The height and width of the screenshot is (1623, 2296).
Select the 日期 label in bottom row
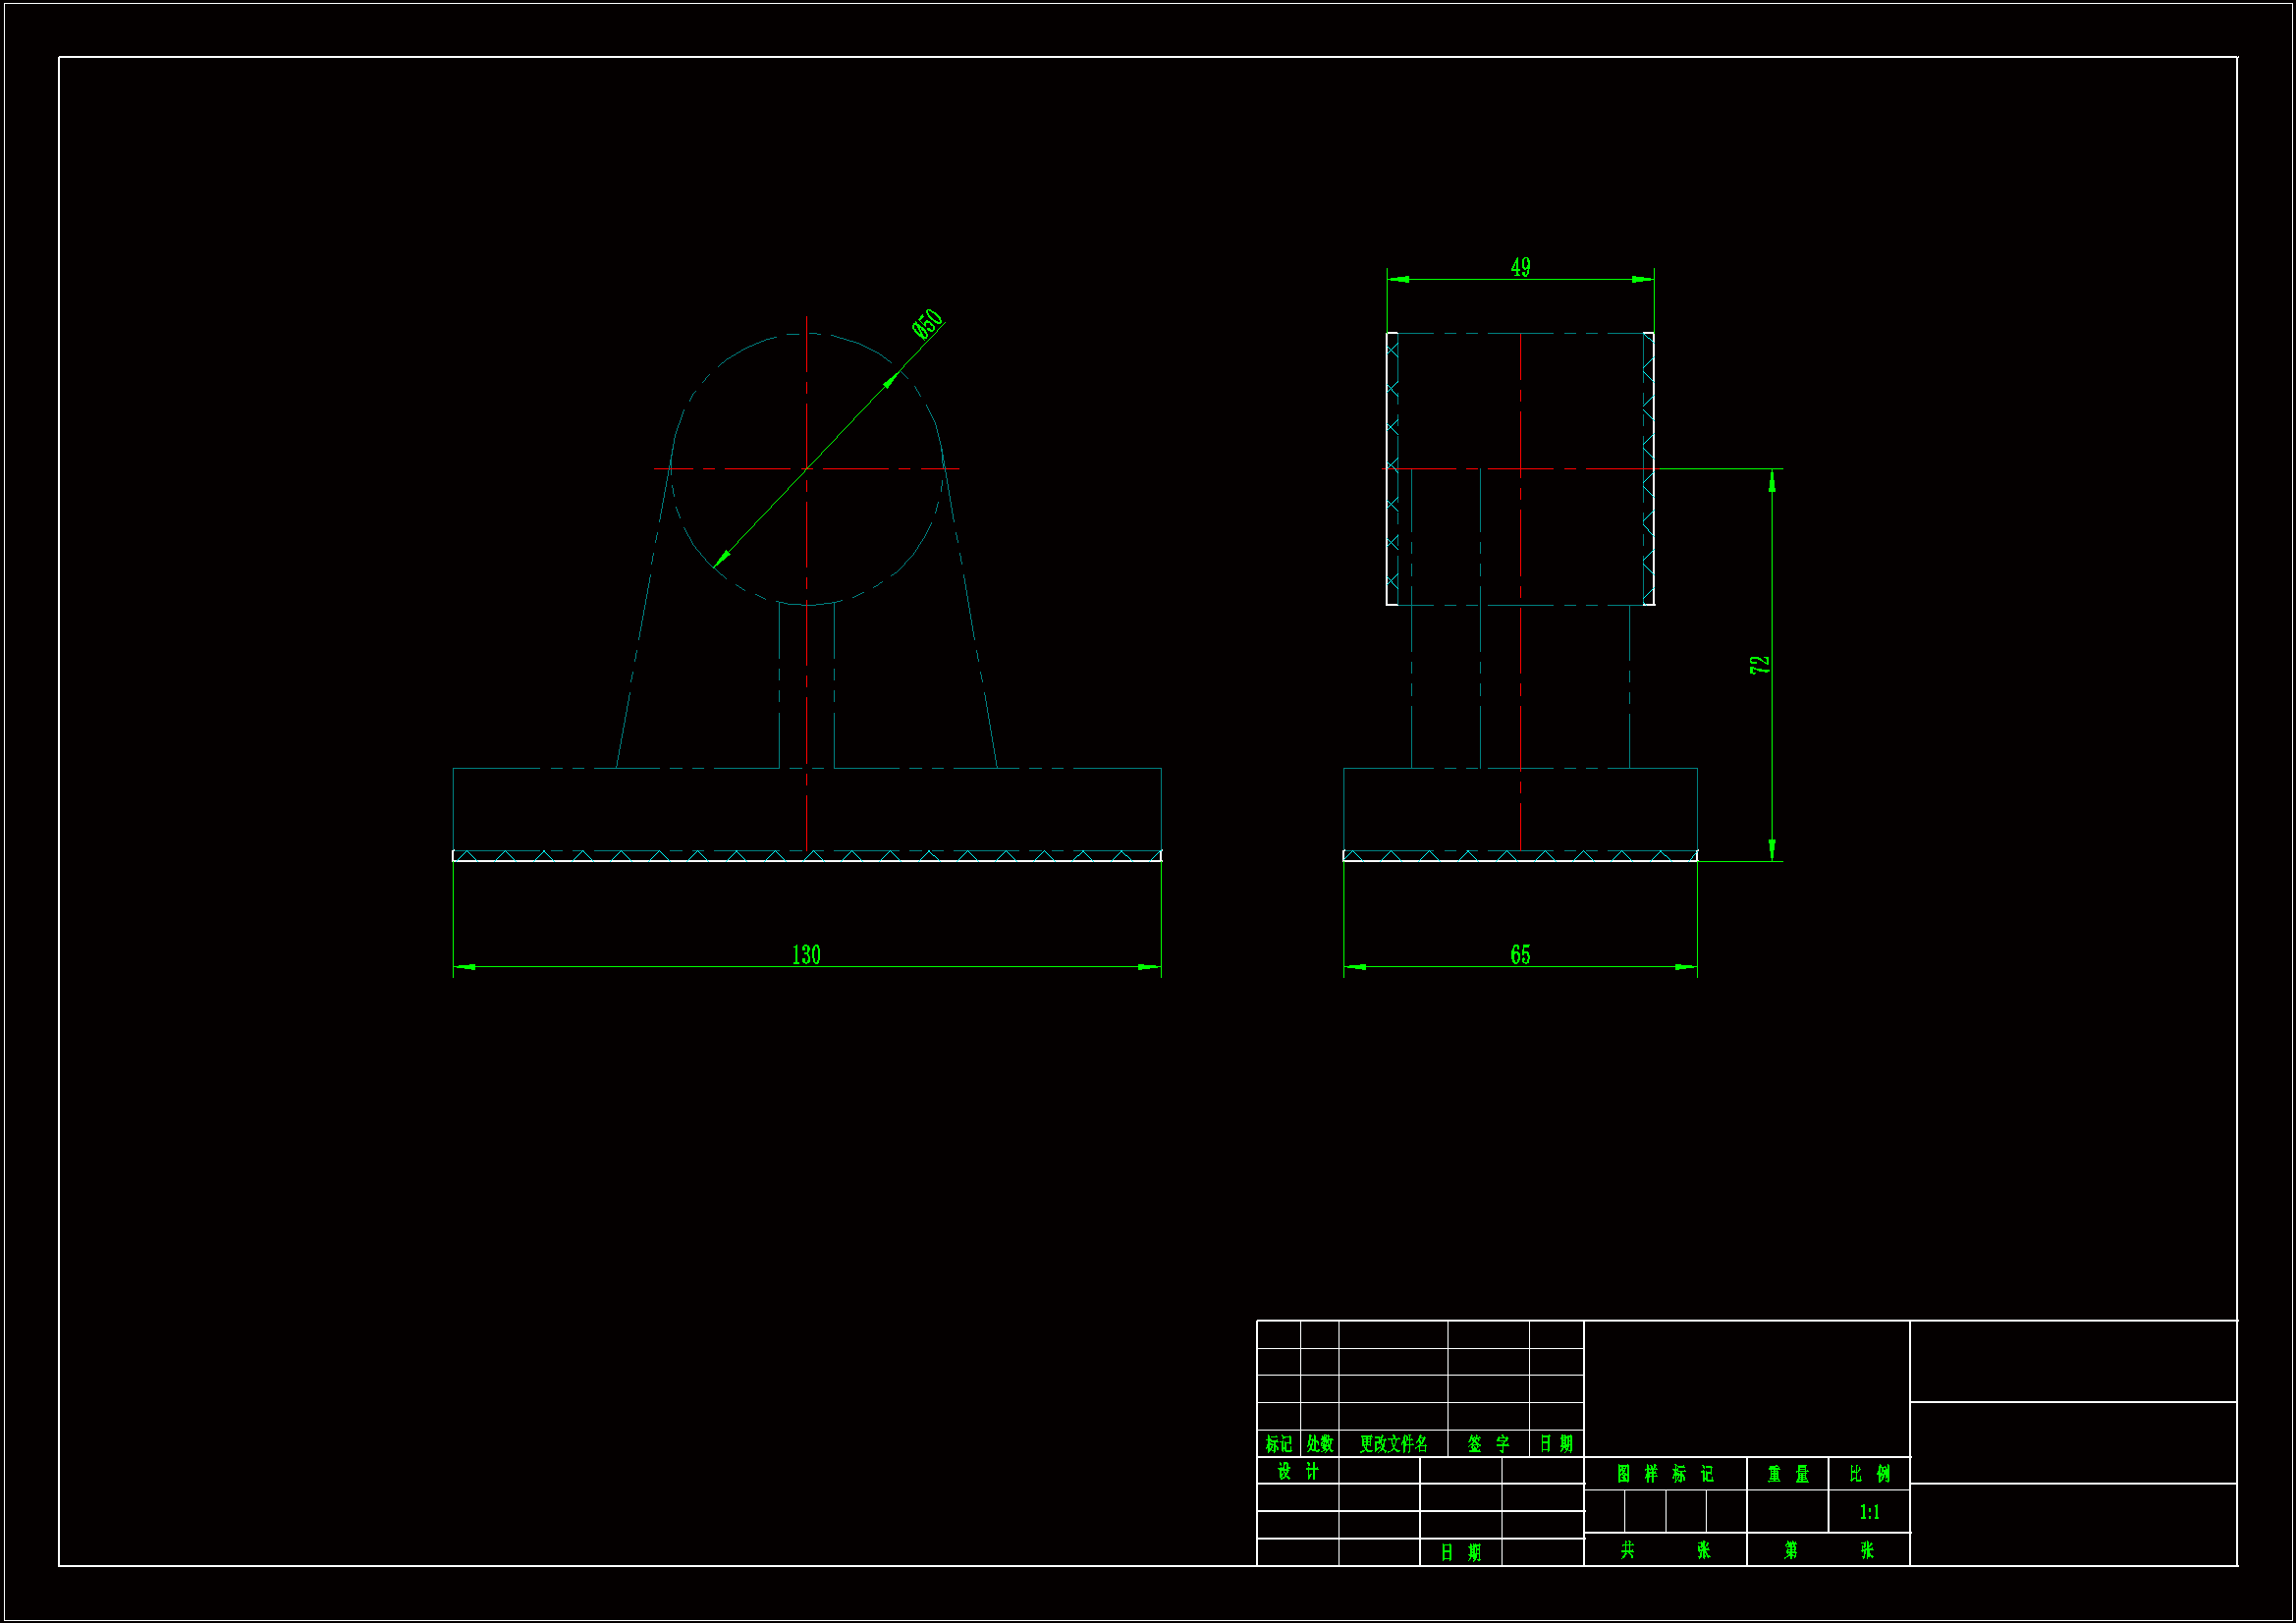(1460, 1553)
